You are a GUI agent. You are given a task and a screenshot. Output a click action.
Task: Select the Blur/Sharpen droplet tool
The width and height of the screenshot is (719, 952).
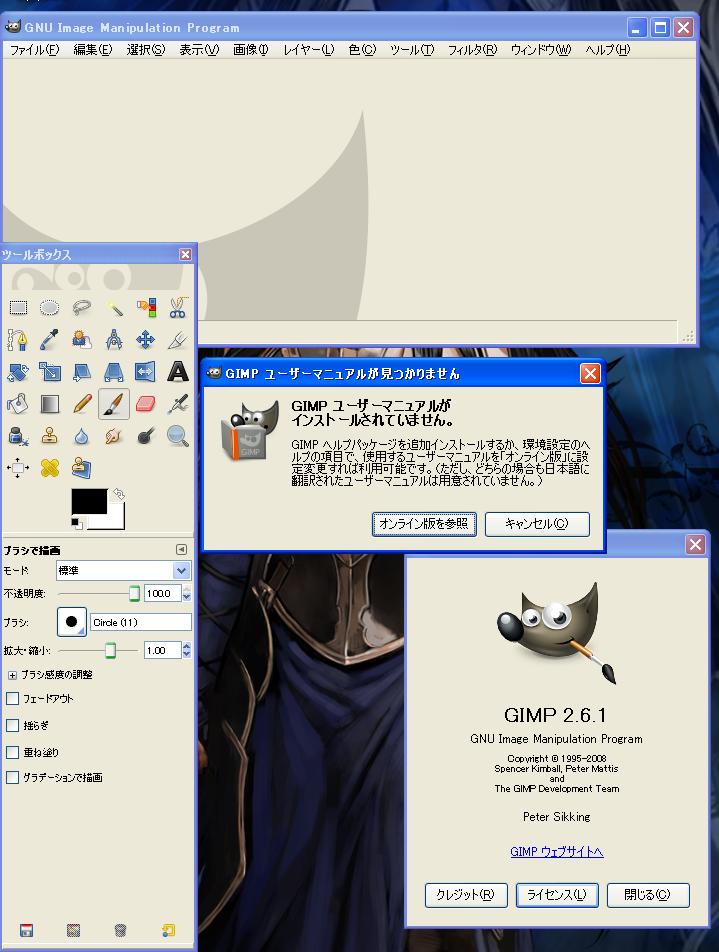coord(82,436)
